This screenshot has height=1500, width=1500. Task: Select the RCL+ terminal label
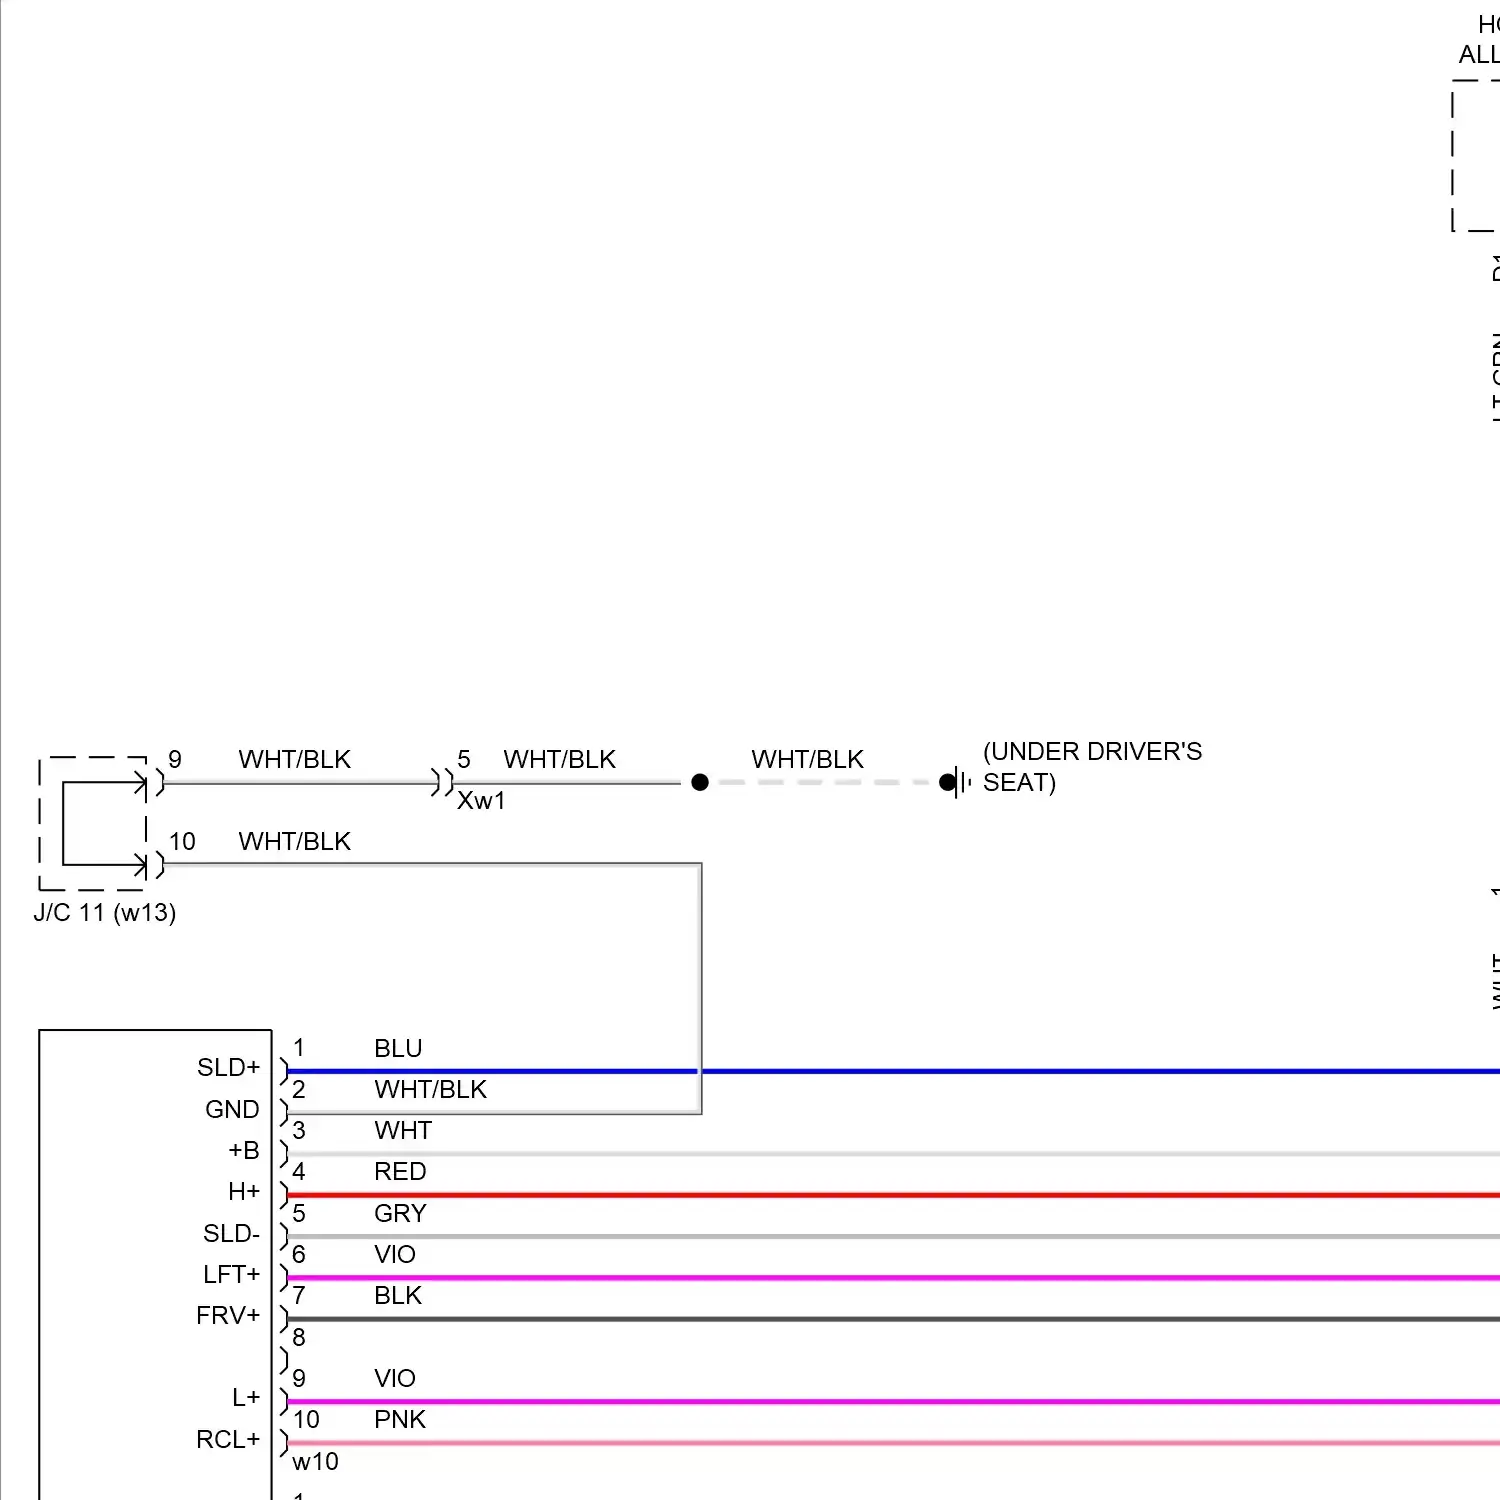[228, 1439]
